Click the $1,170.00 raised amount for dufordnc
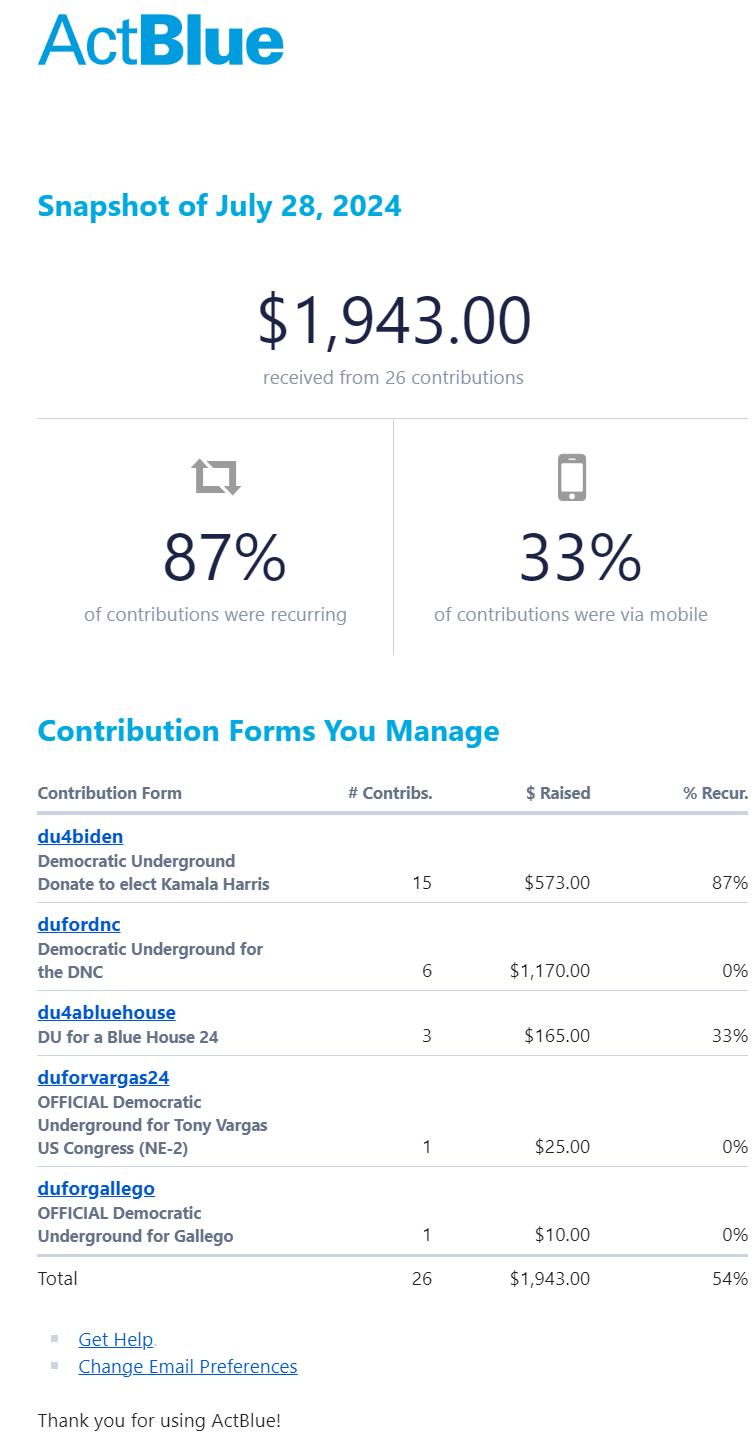The image size is (756, 1449). click(549, 971)
